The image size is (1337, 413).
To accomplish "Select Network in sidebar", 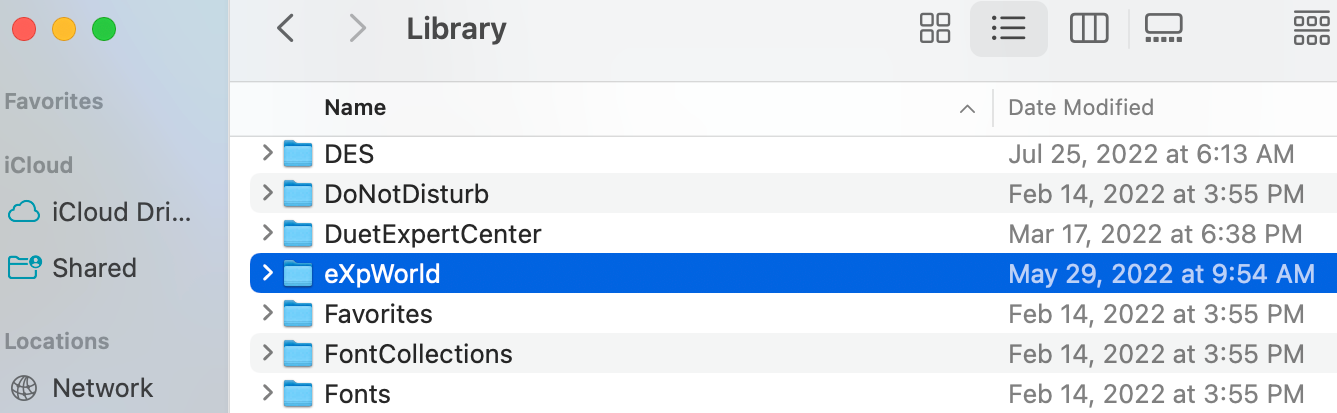I will point(102,388).
